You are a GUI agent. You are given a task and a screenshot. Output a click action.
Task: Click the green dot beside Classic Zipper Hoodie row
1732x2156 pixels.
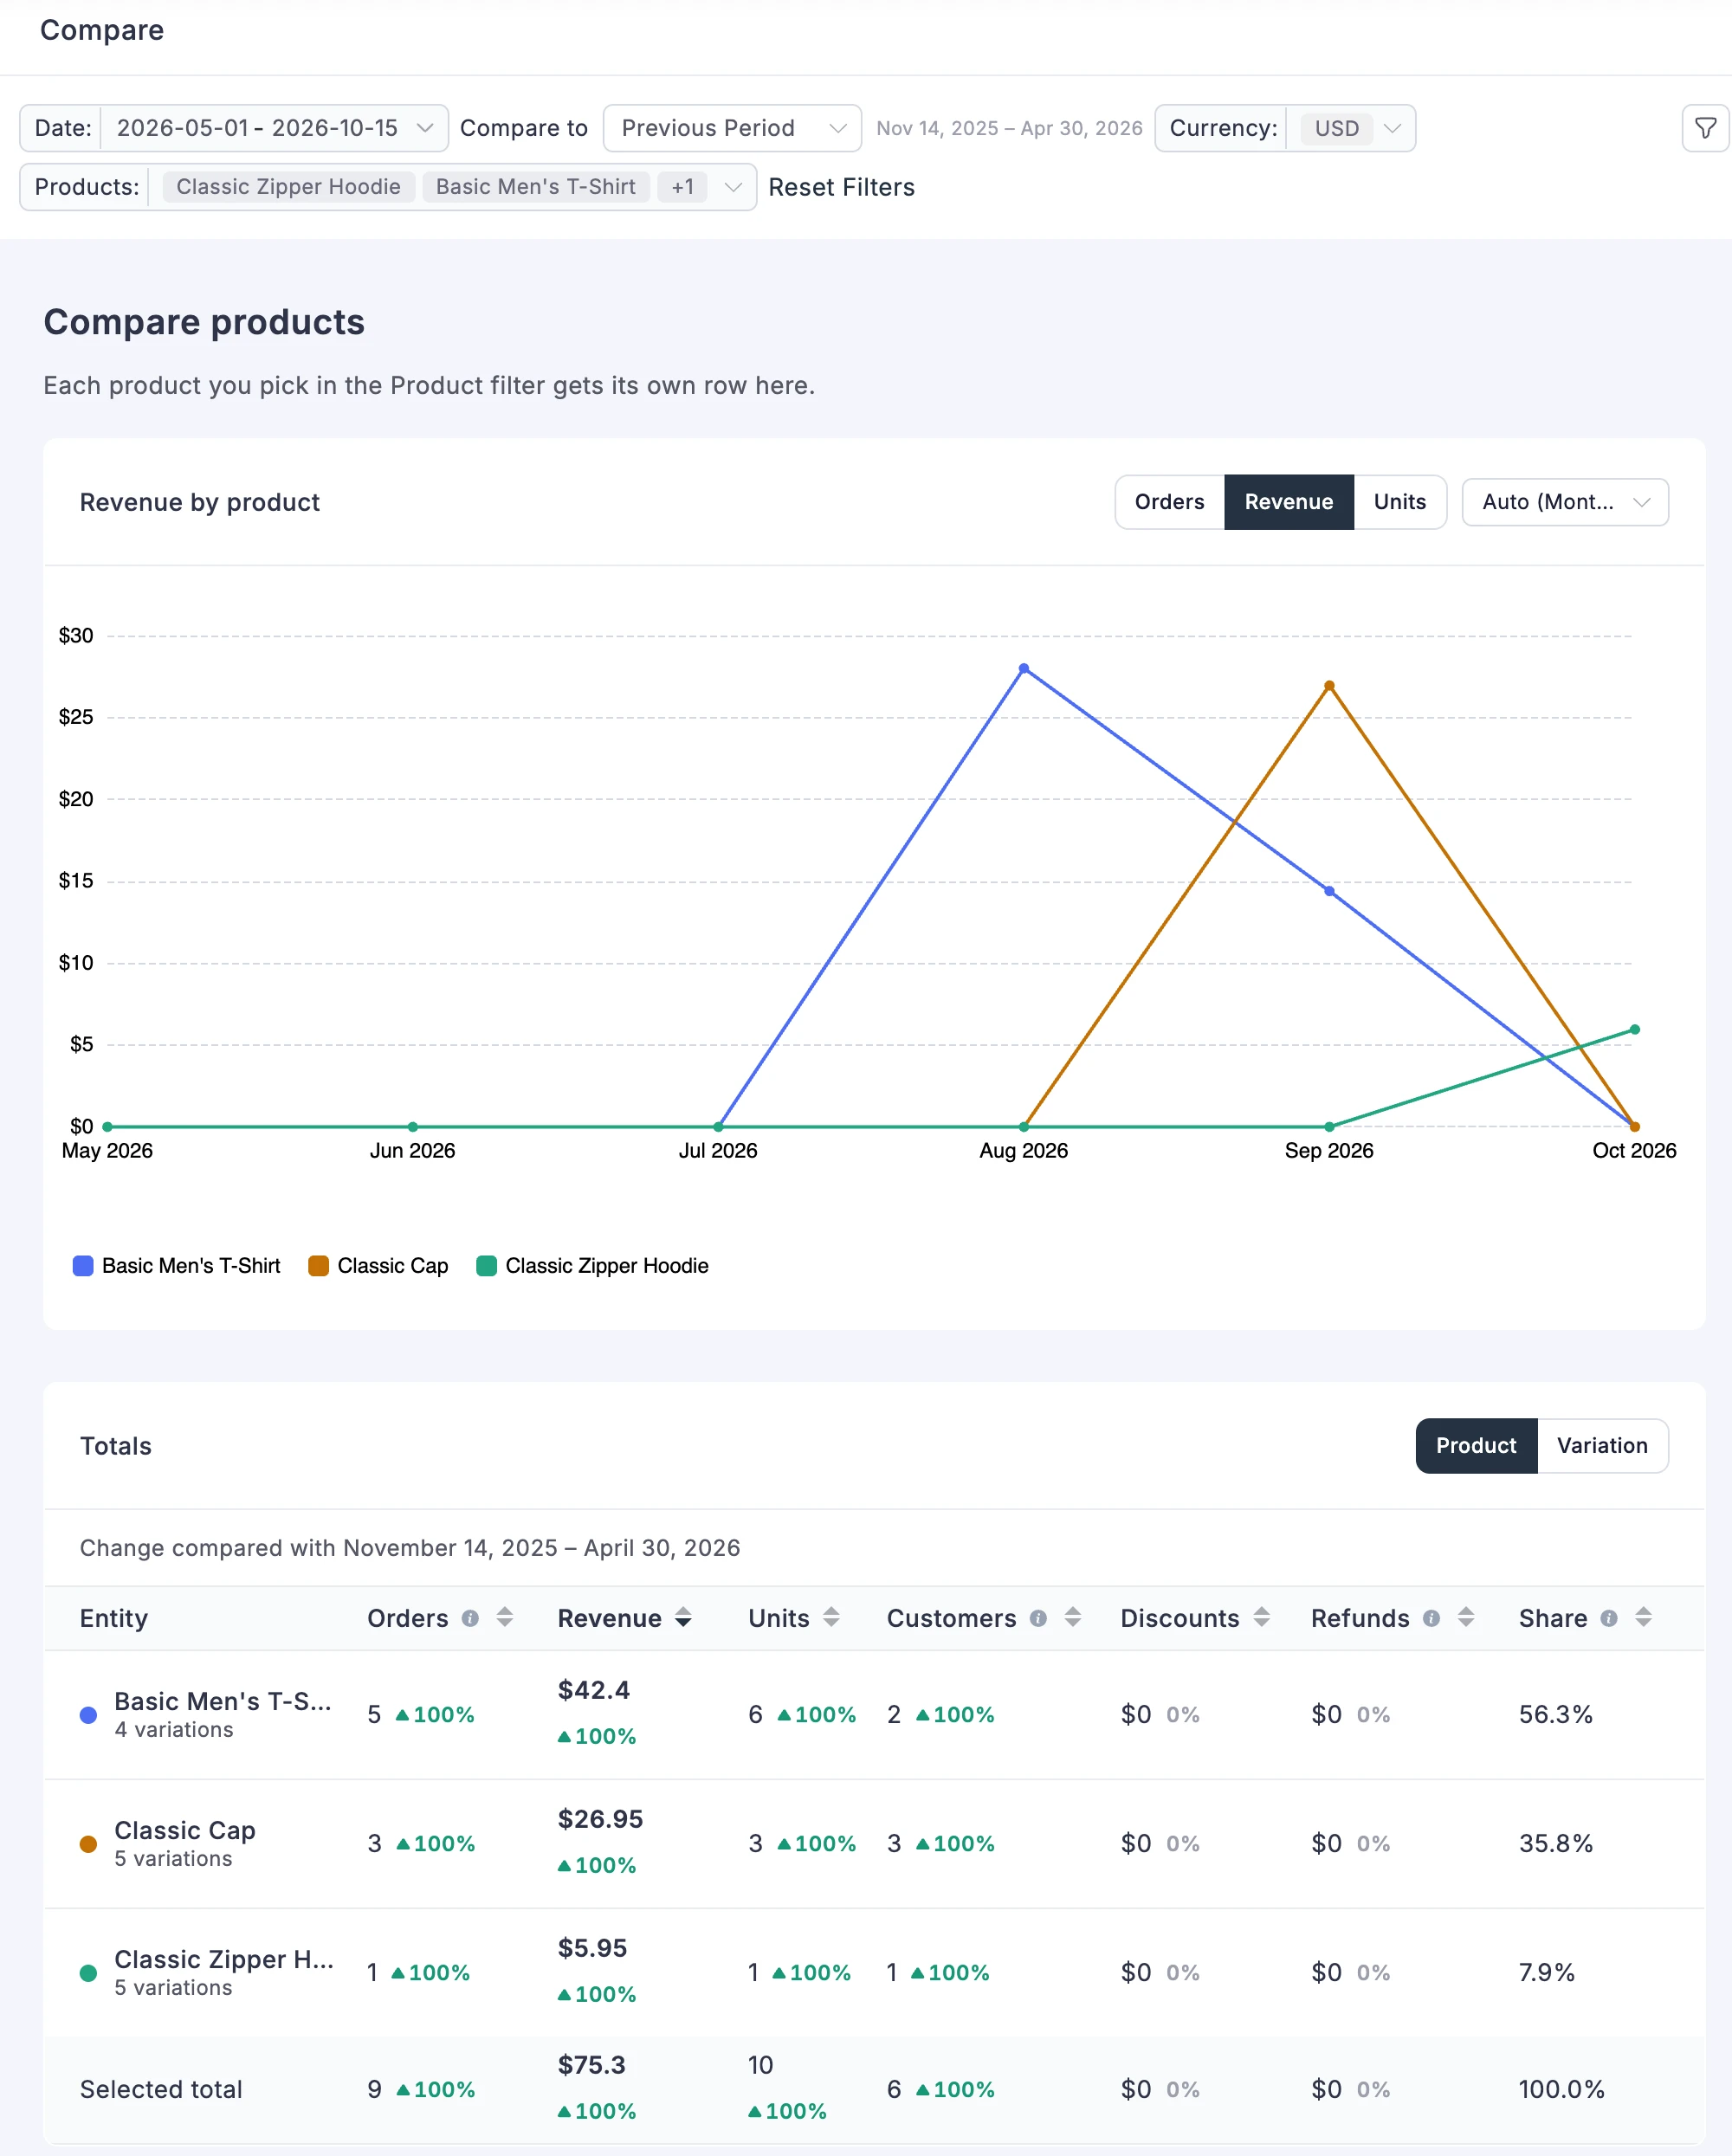(88, 1973)
